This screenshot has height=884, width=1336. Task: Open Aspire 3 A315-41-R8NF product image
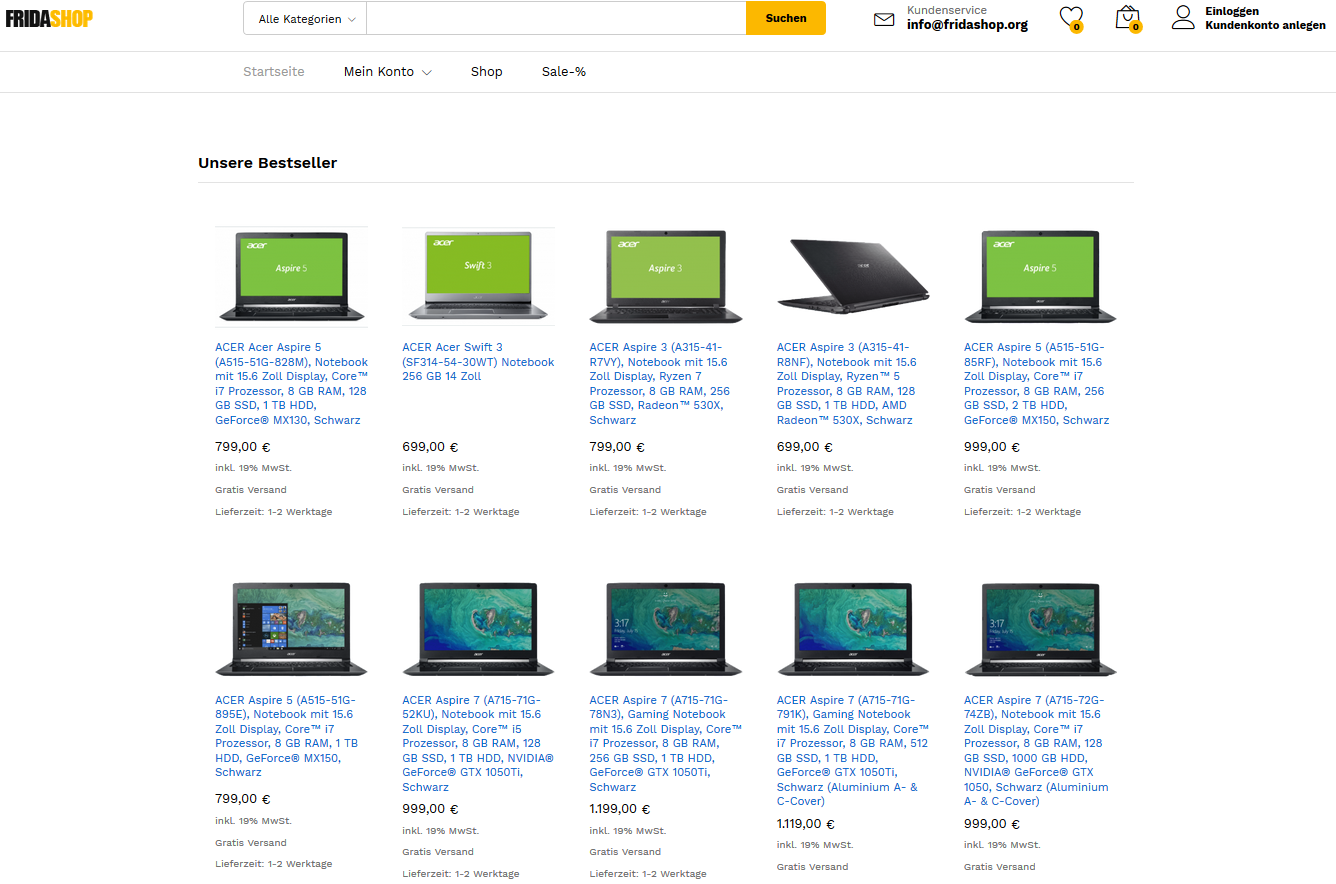853,277
